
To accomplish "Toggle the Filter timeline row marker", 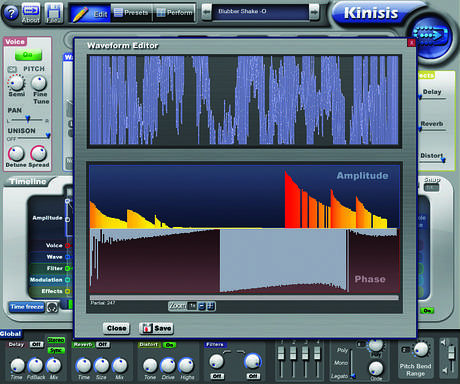I will 67,268.
